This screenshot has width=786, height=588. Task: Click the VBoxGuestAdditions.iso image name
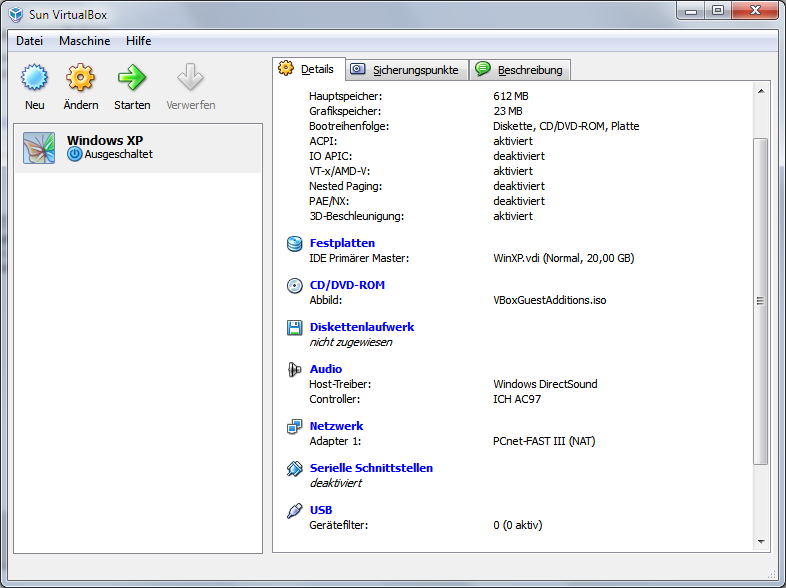[550, 300]
